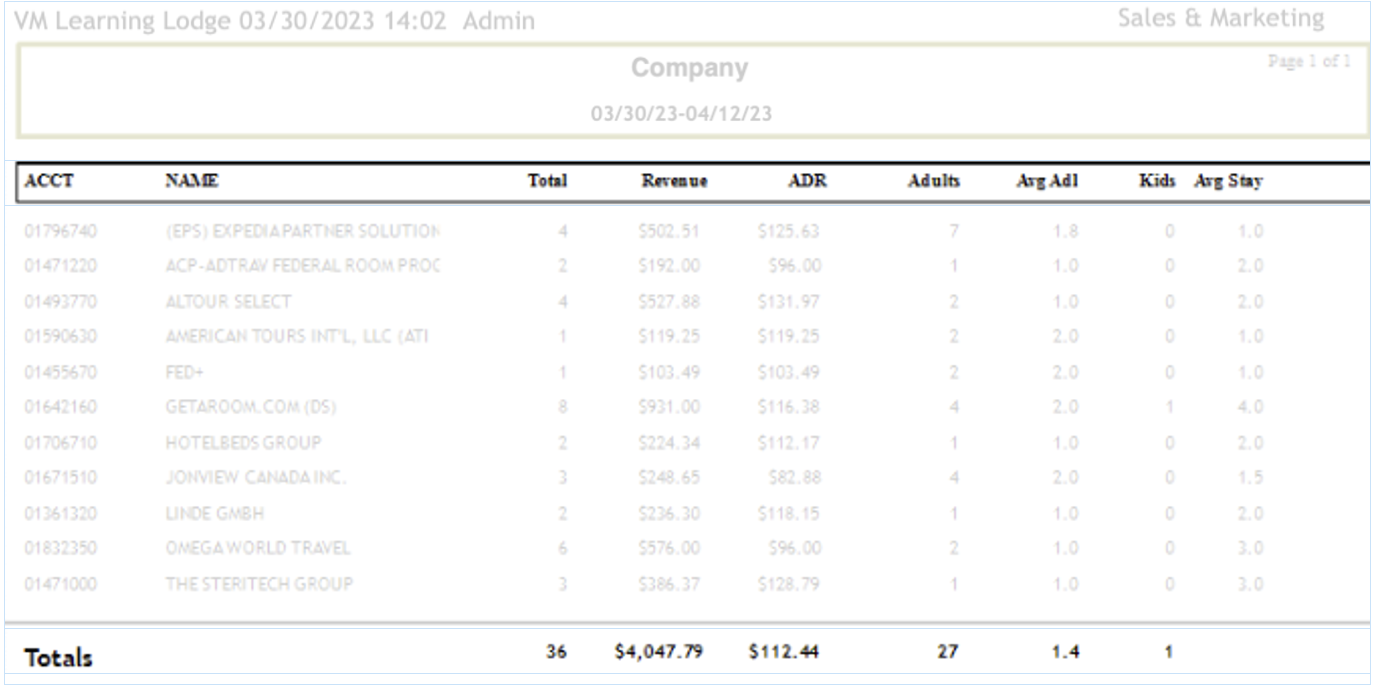Click the Totals row label

58,658
